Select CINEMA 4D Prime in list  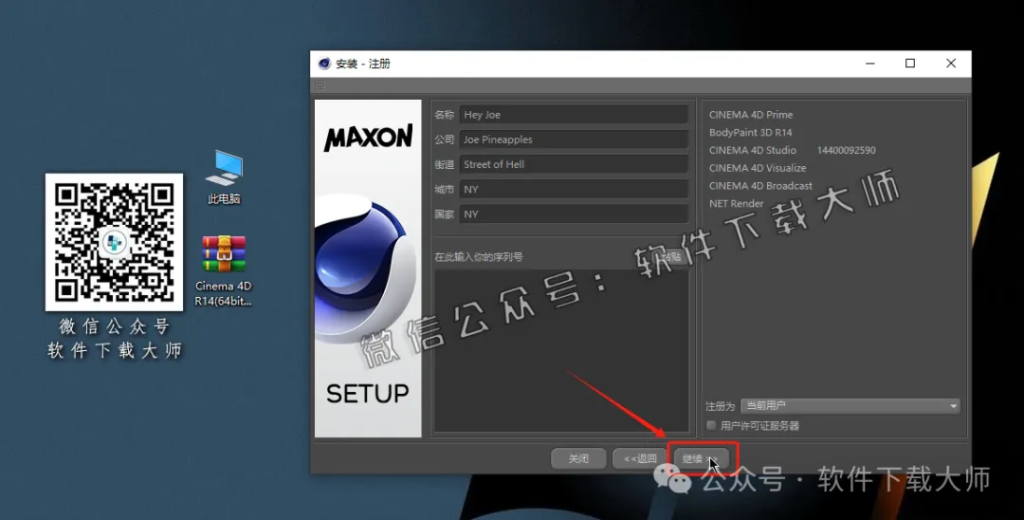751,114
